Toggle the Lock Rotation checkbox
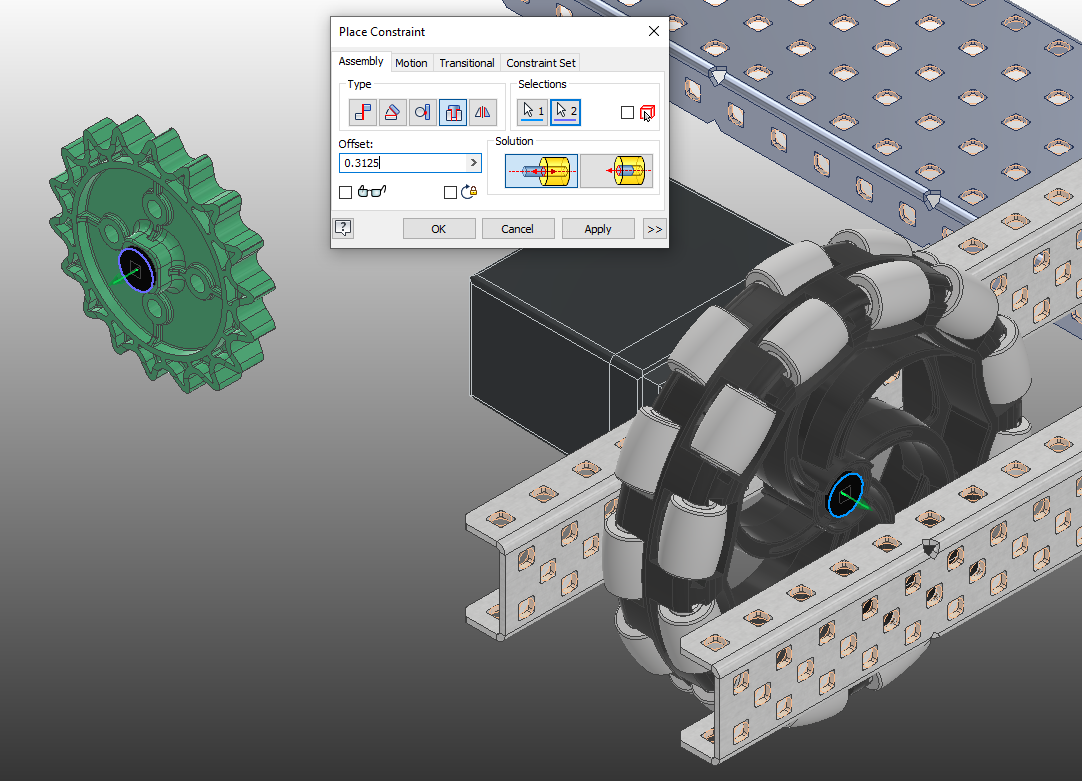Screen dimensions: 1082x781 [x=450, y=192]
